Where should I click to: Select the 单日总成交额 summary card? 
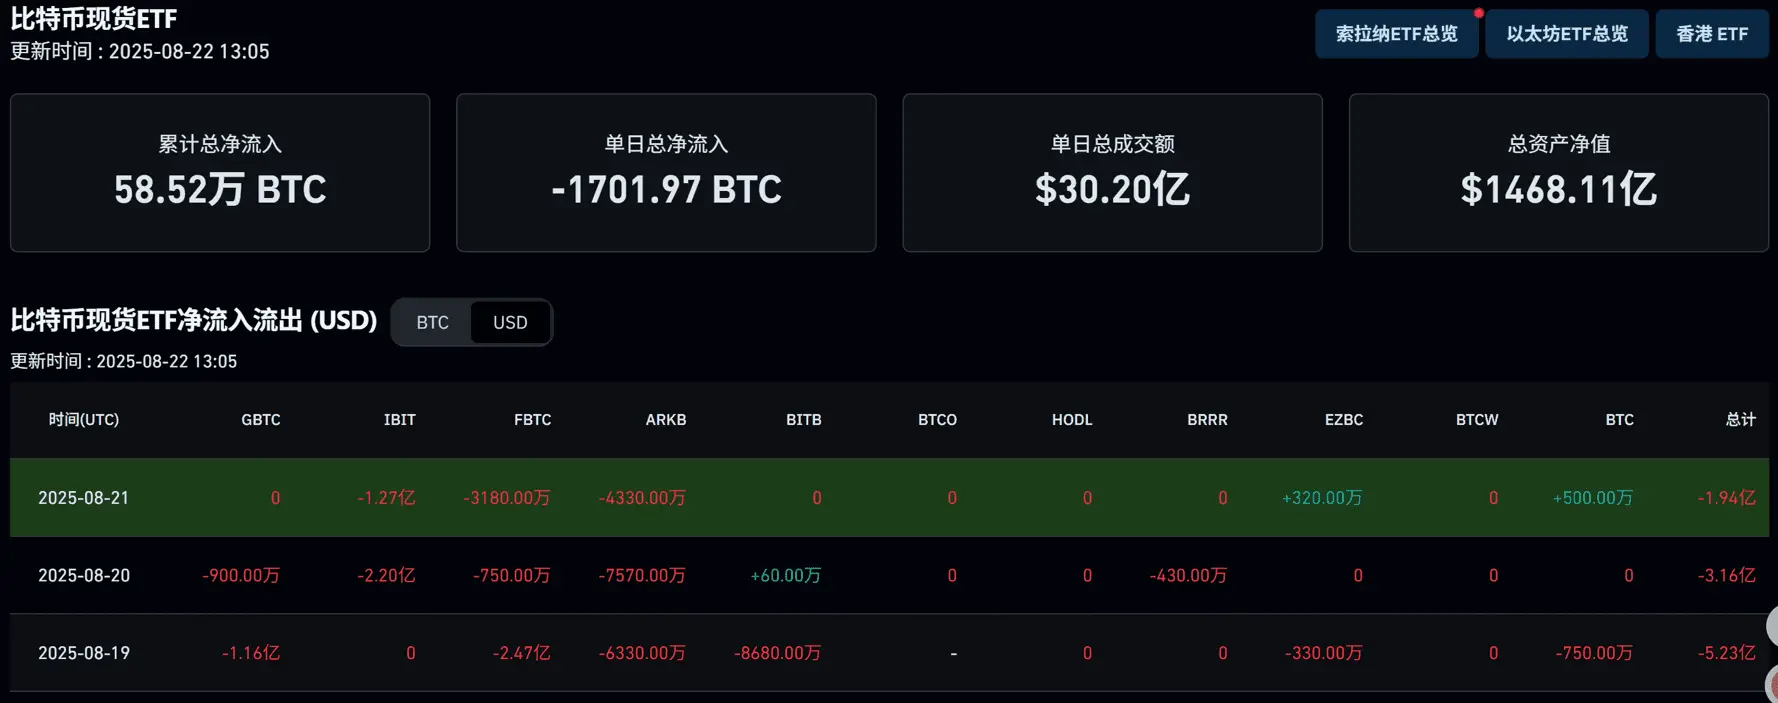coord(1112,172)
